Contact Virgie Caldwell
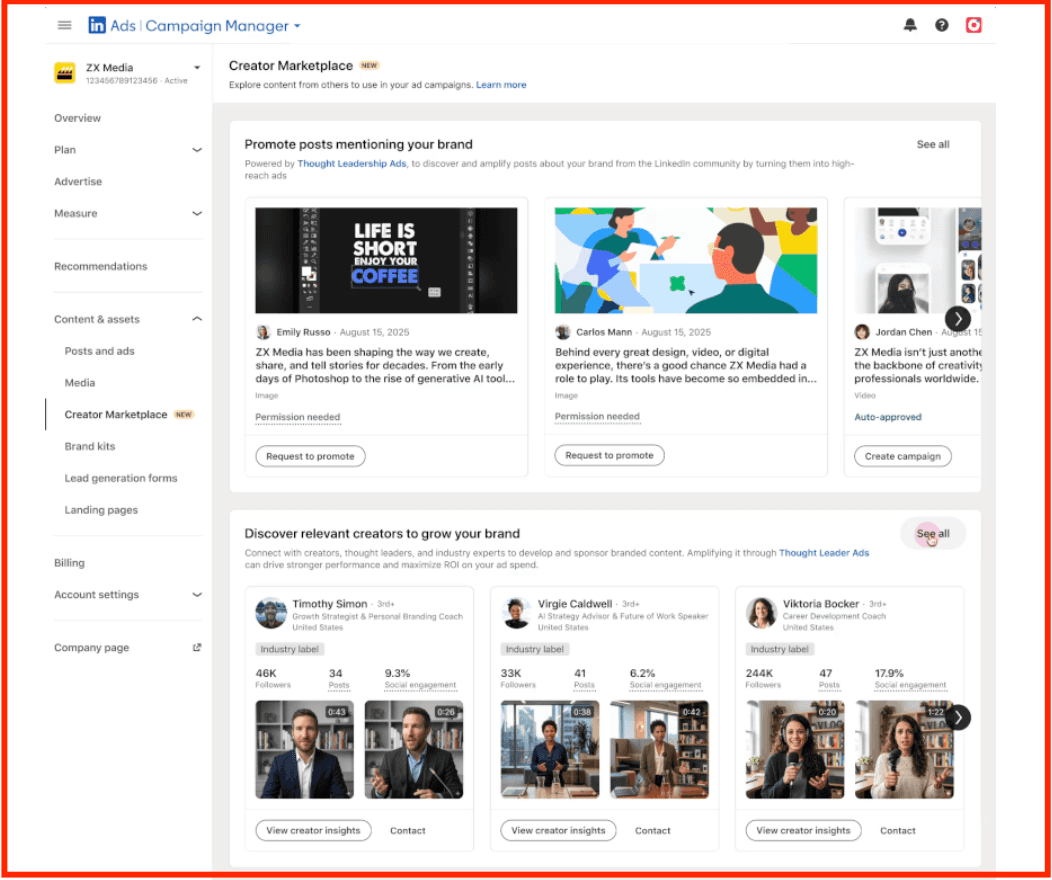 coord(653,830)
